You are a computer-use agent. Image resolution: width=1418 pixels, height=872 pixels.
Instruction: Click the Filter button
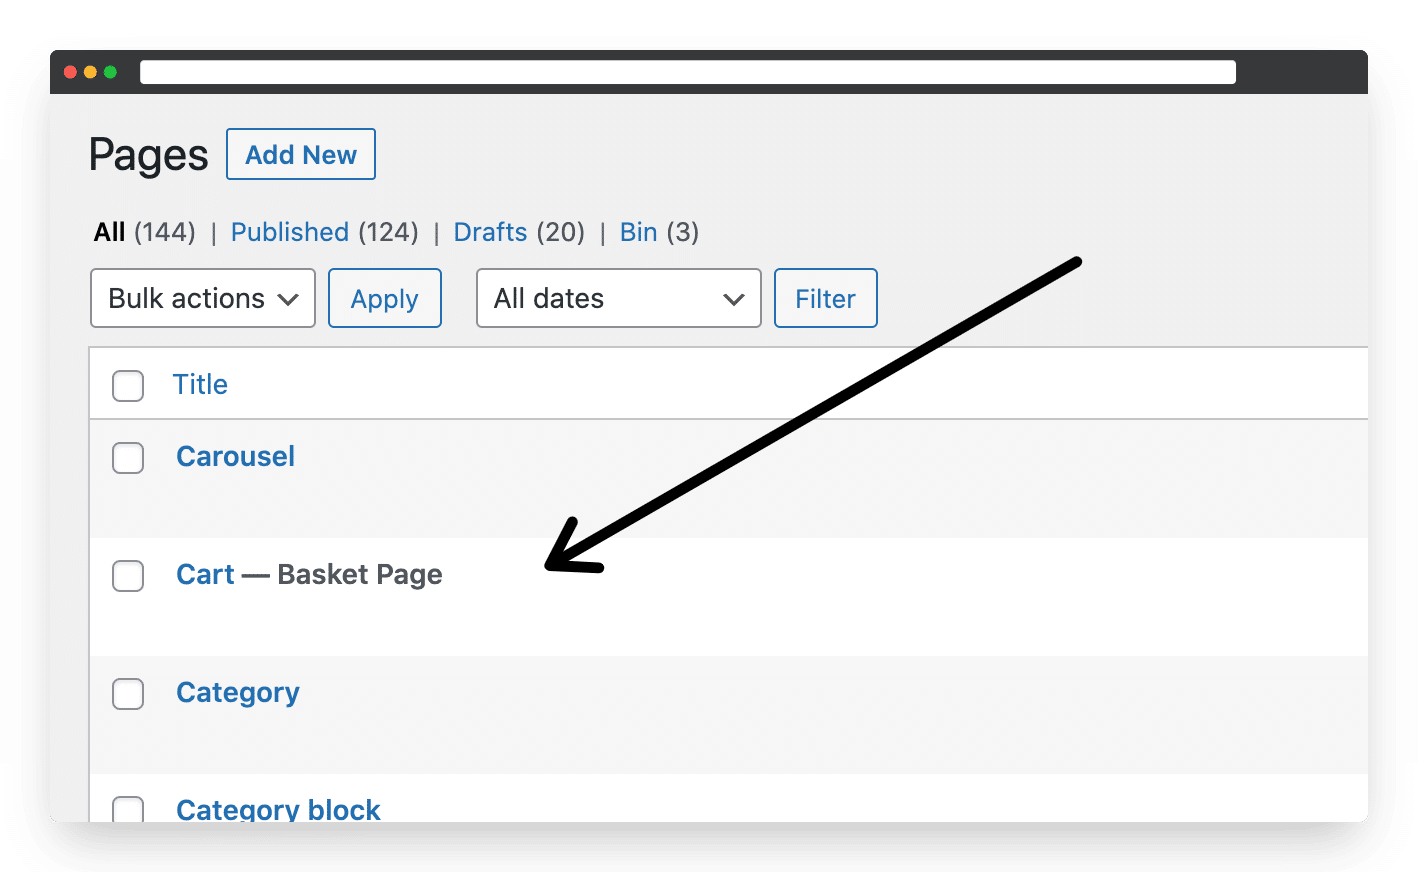click(826, 298)
